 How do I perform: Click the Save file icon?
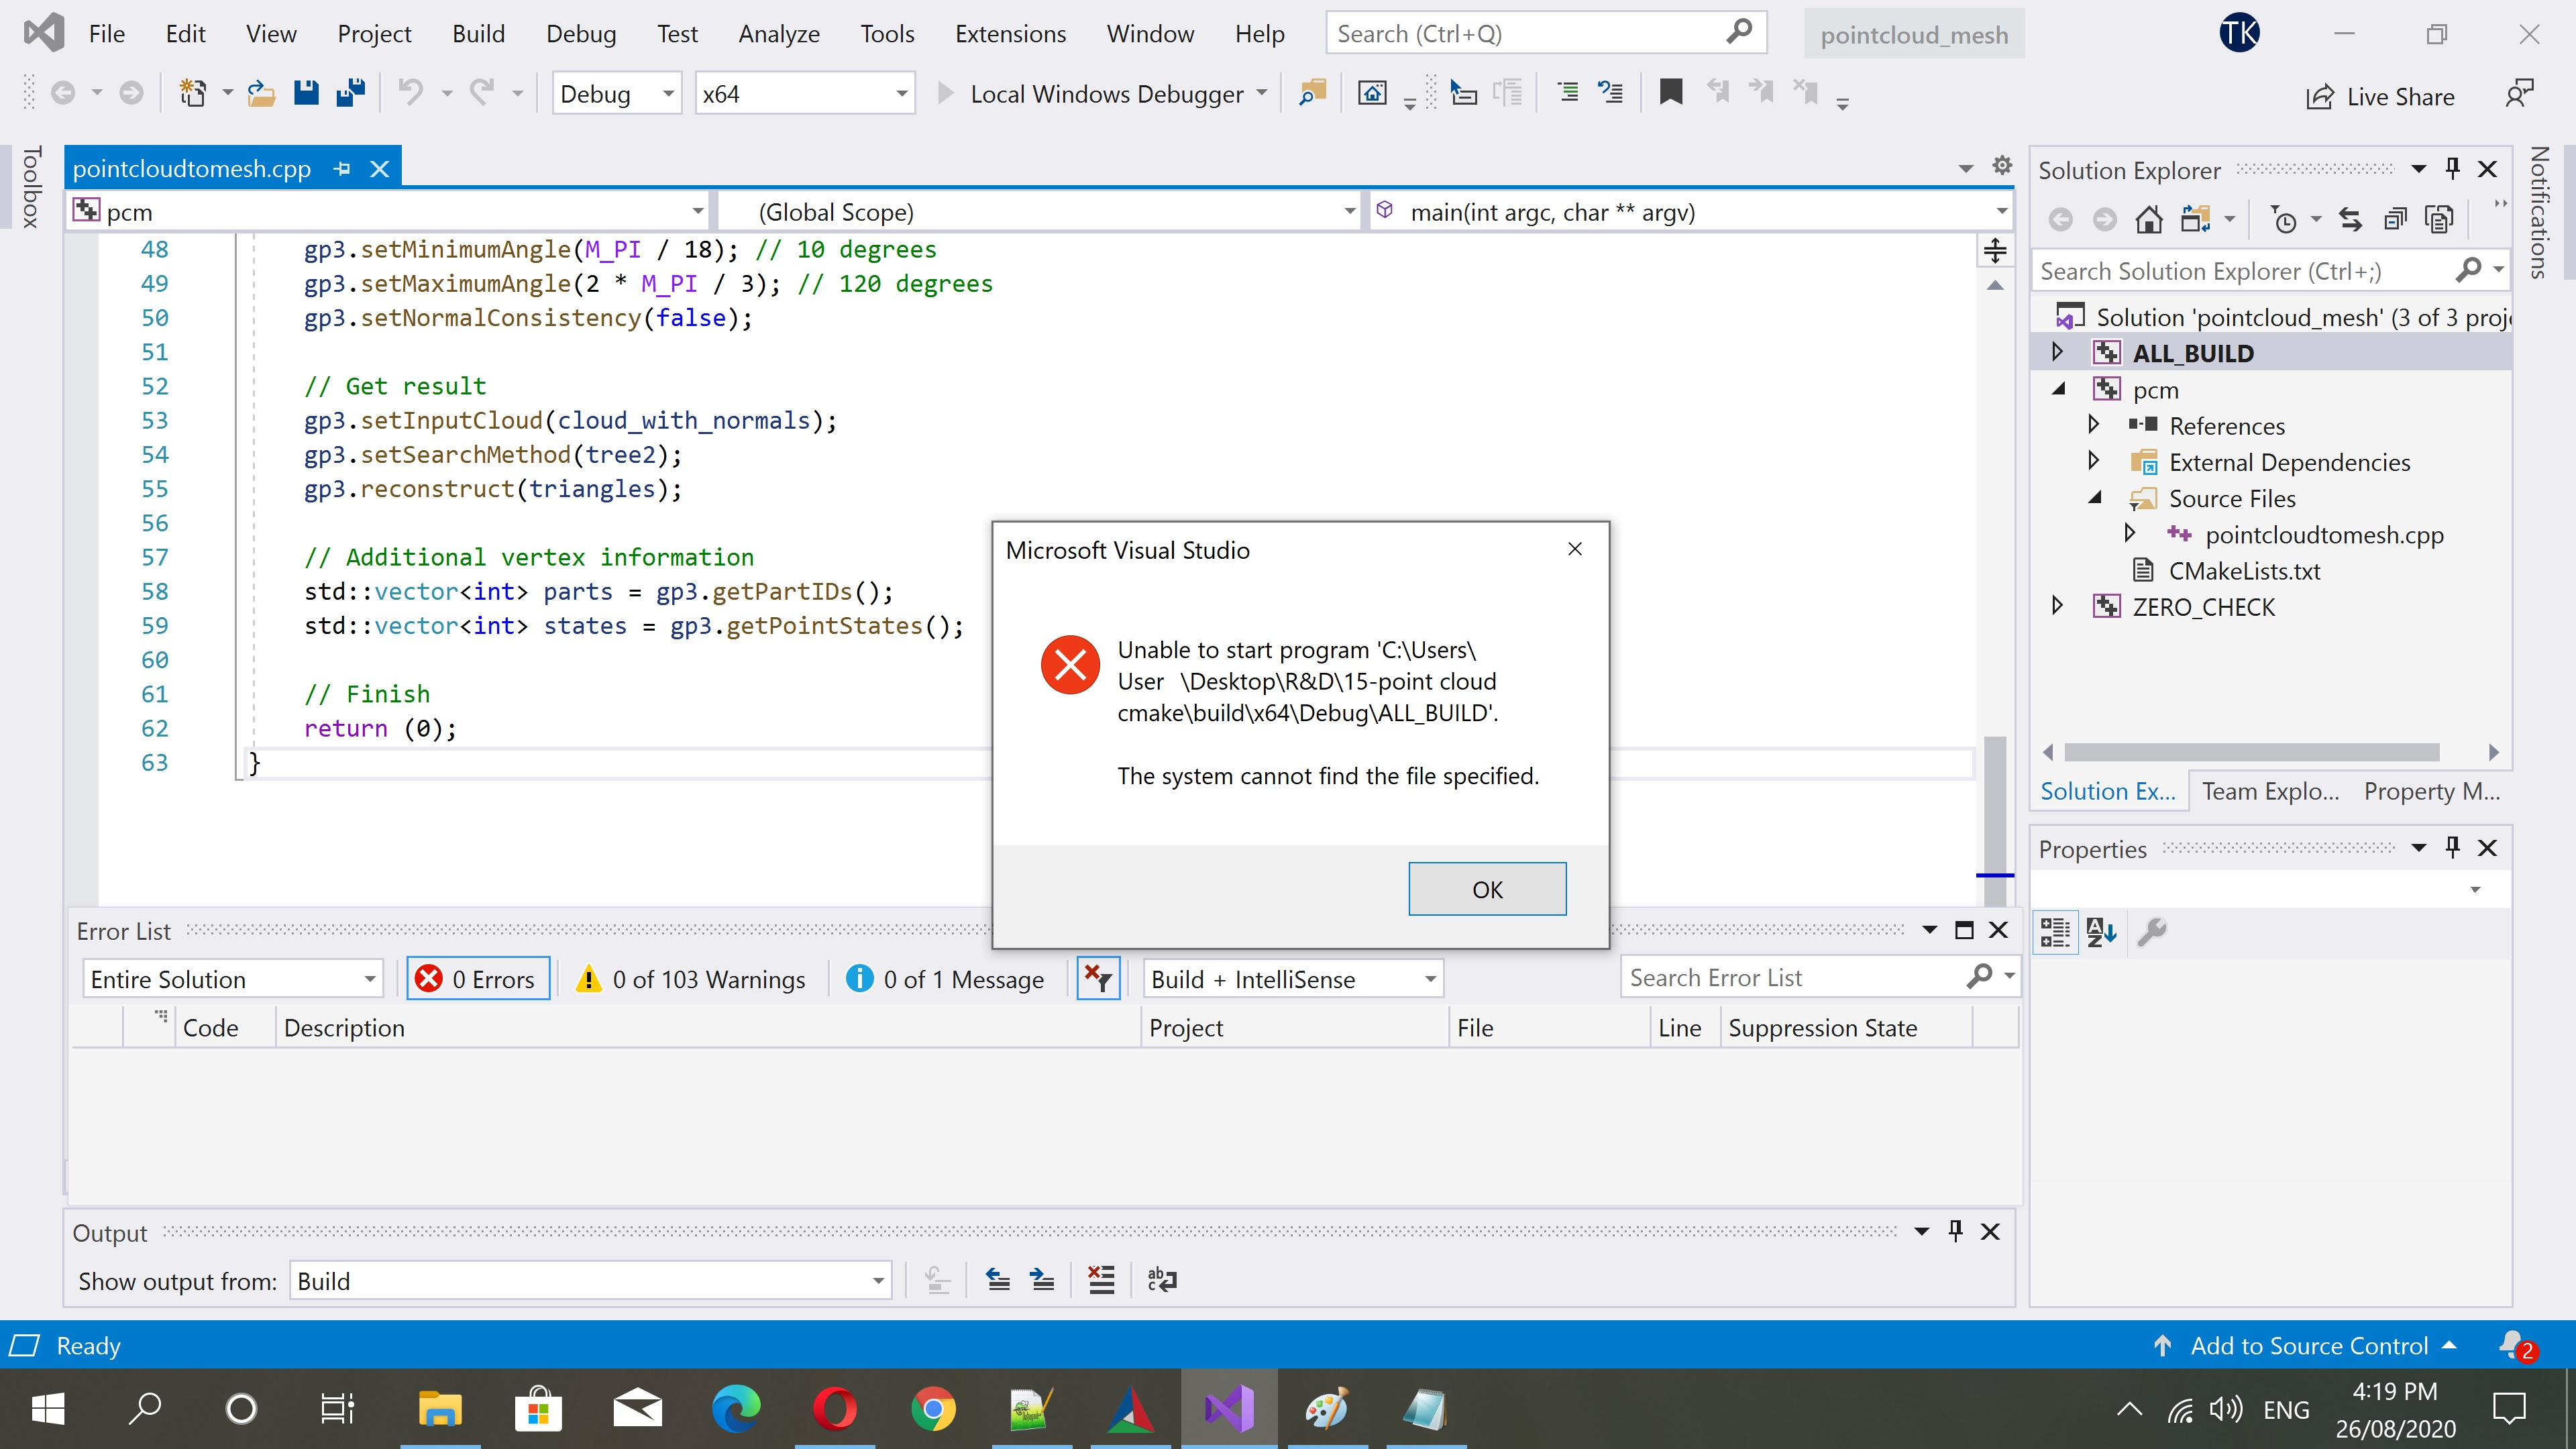click(x=306, y=93)
